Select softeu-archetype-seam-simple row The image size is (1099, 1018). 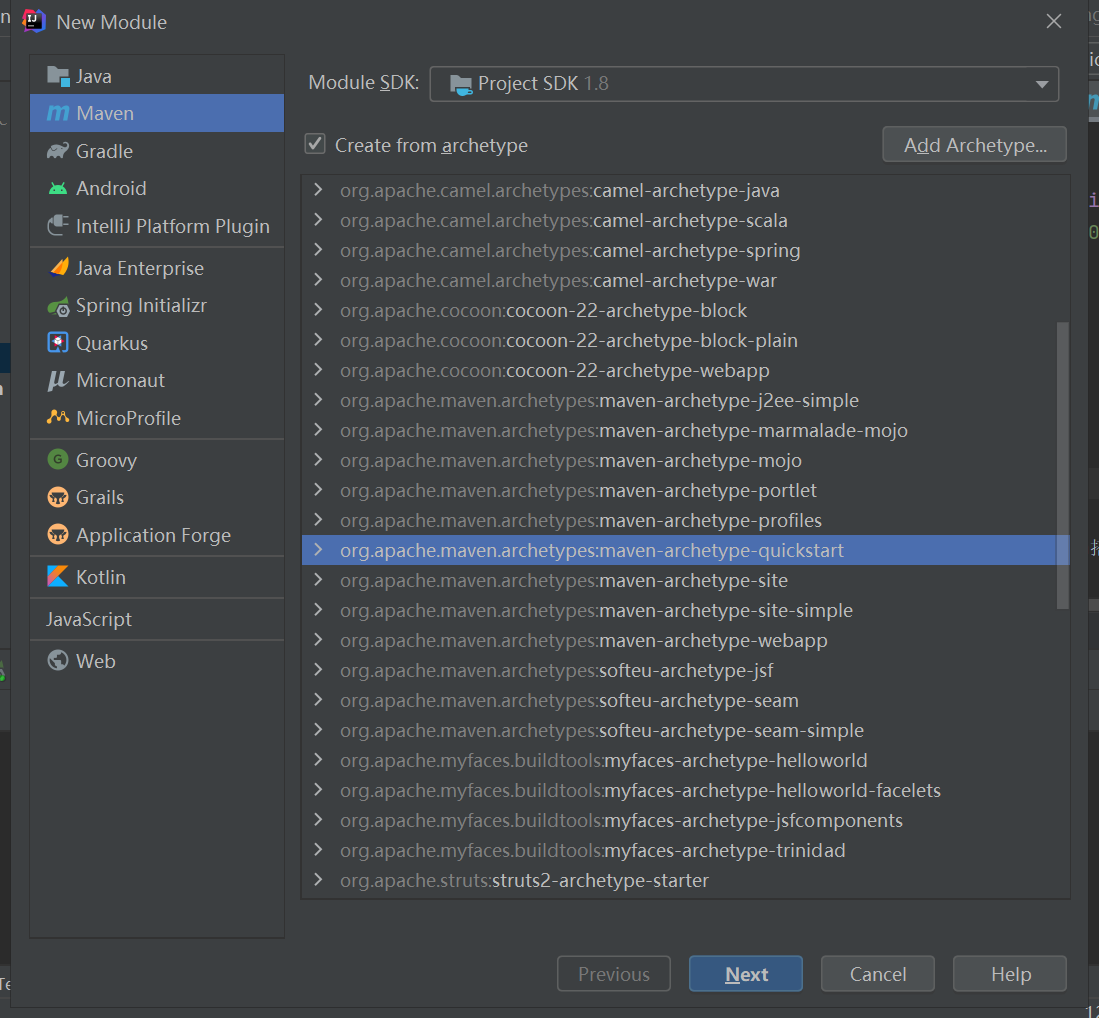coord(685,731)
